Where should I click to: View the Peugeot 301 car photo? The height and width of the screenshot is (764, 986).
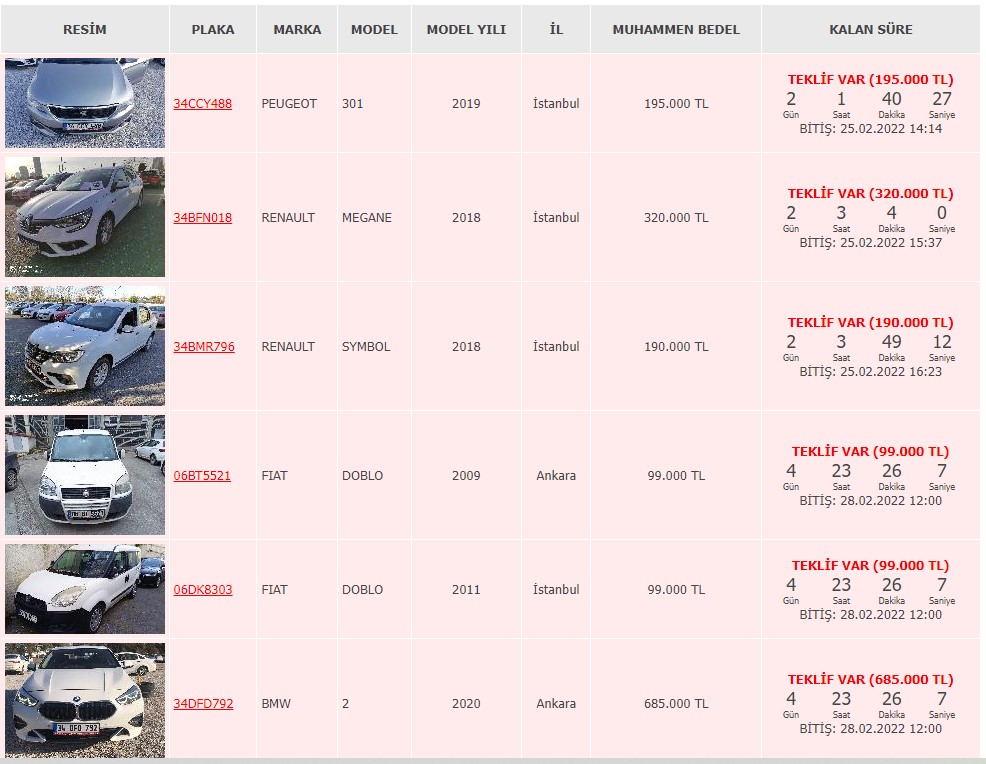point(85,103)
